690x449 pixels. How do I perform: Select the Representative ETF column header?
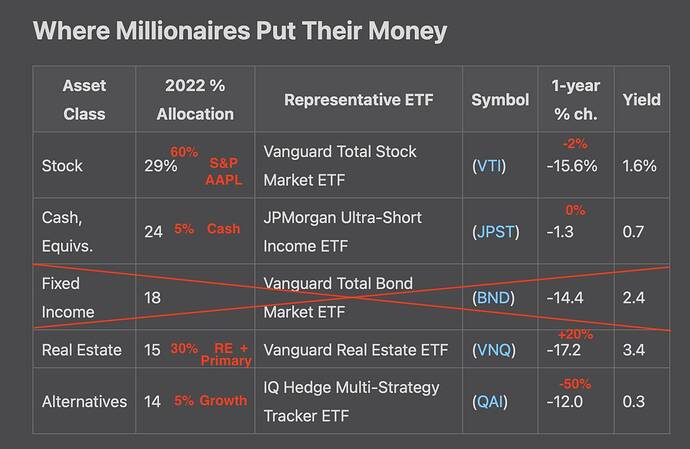coord(359,99)
